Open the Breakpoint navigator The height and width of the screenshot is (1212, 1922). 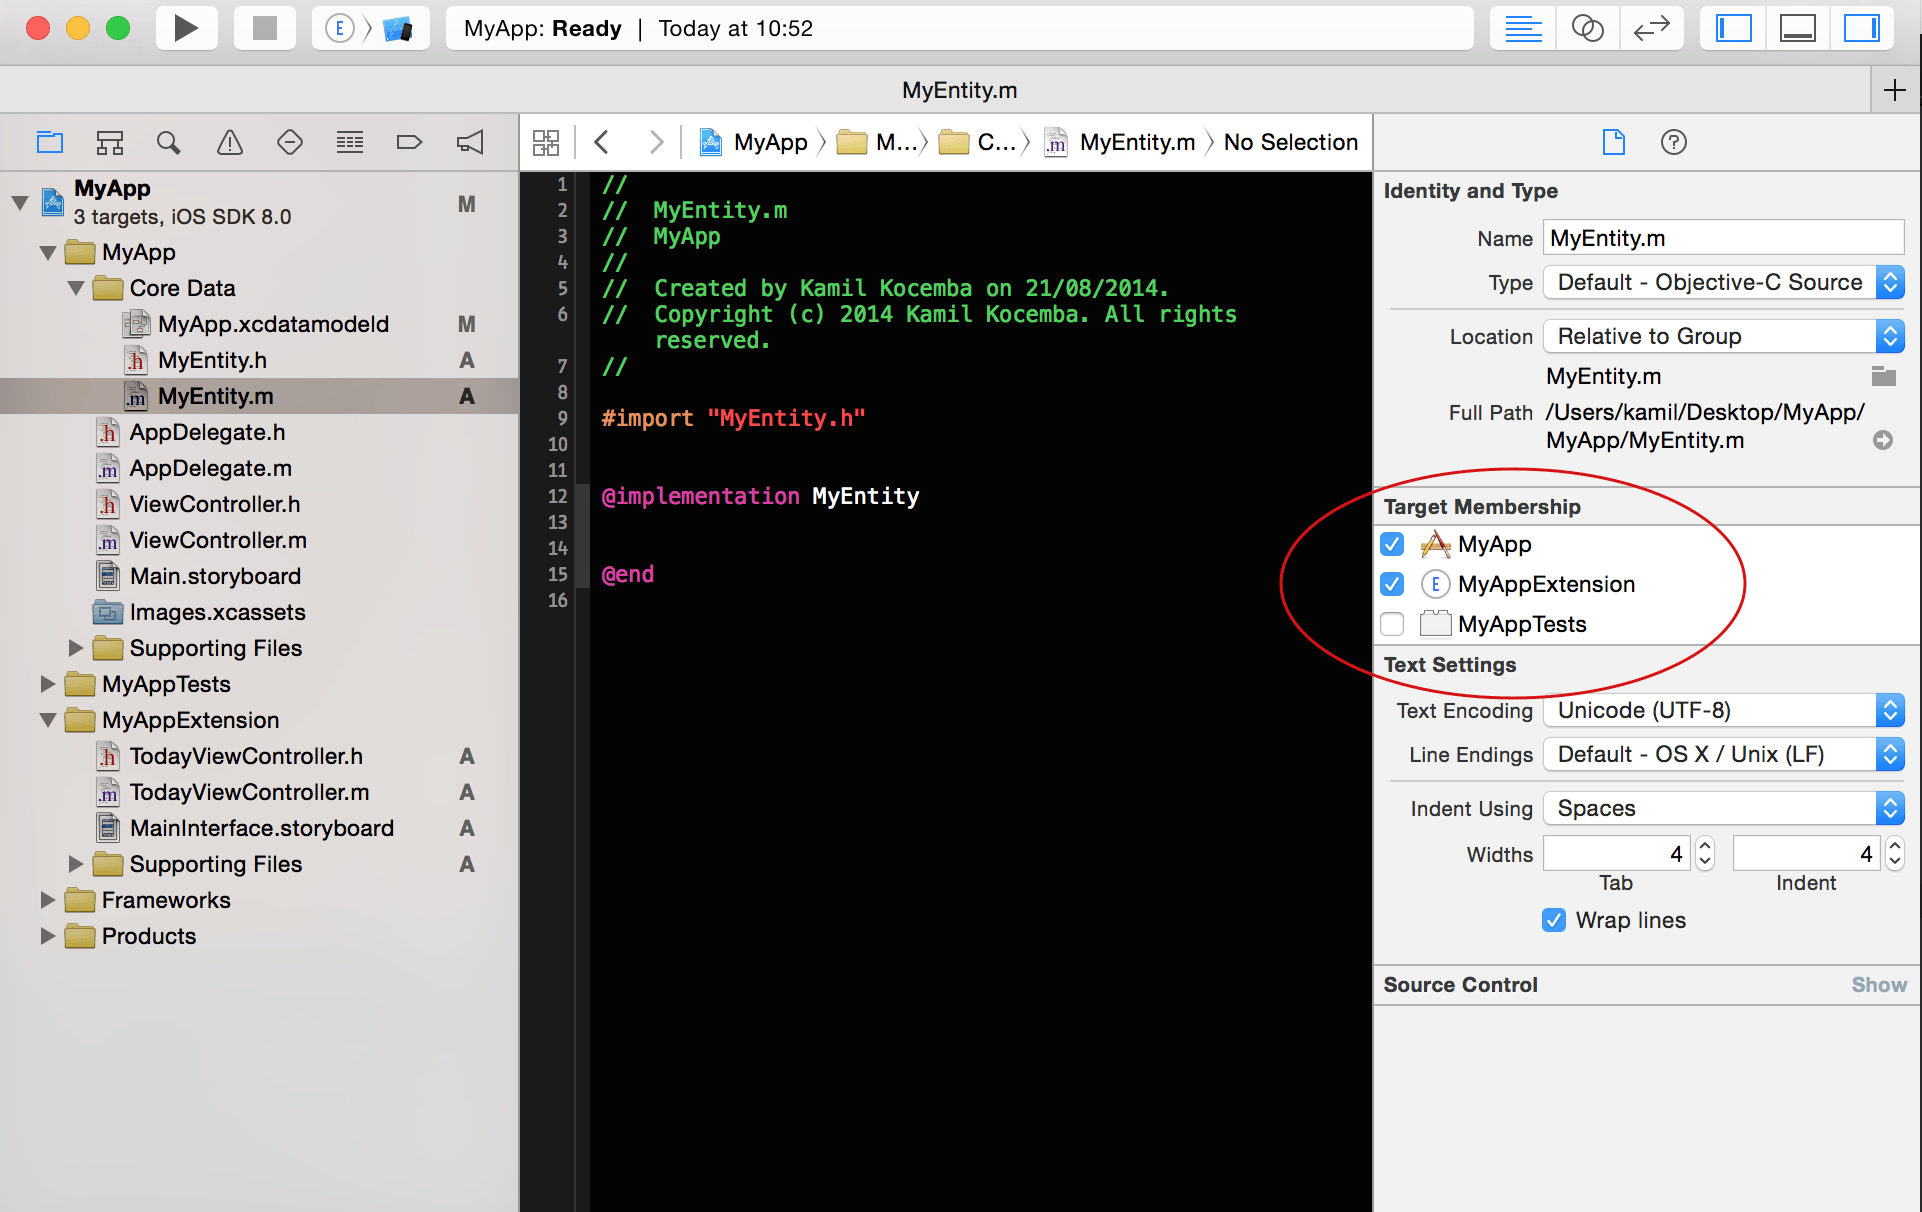click(x=409, y=142)
